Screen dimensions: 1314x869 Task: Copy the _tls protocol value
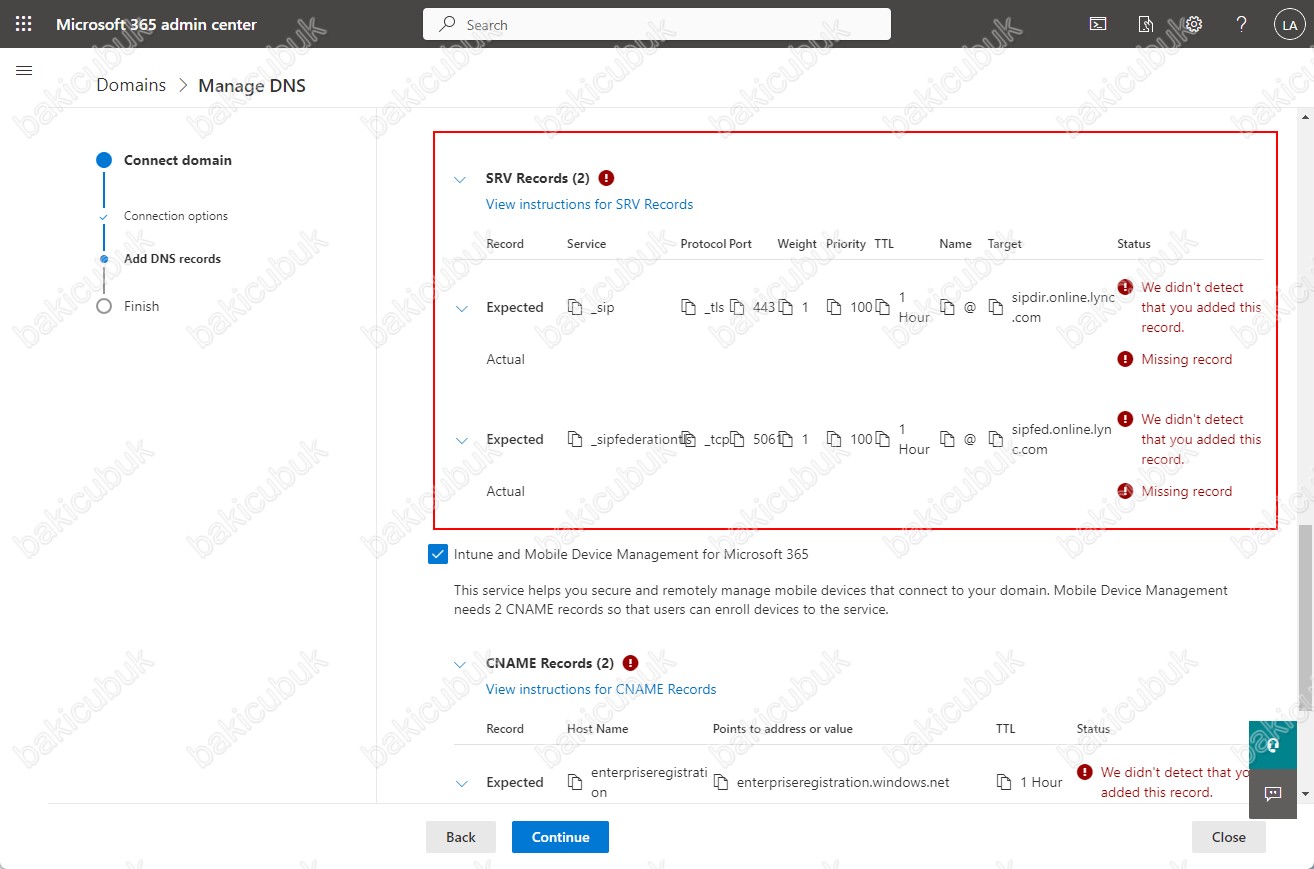(689, 307)
